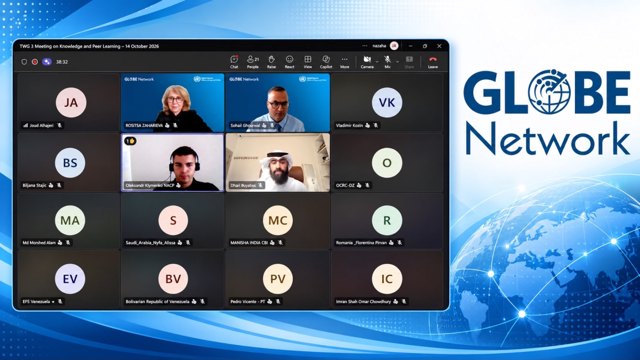Select the PV participant avatar
The image size is (640, 360).
278,278
